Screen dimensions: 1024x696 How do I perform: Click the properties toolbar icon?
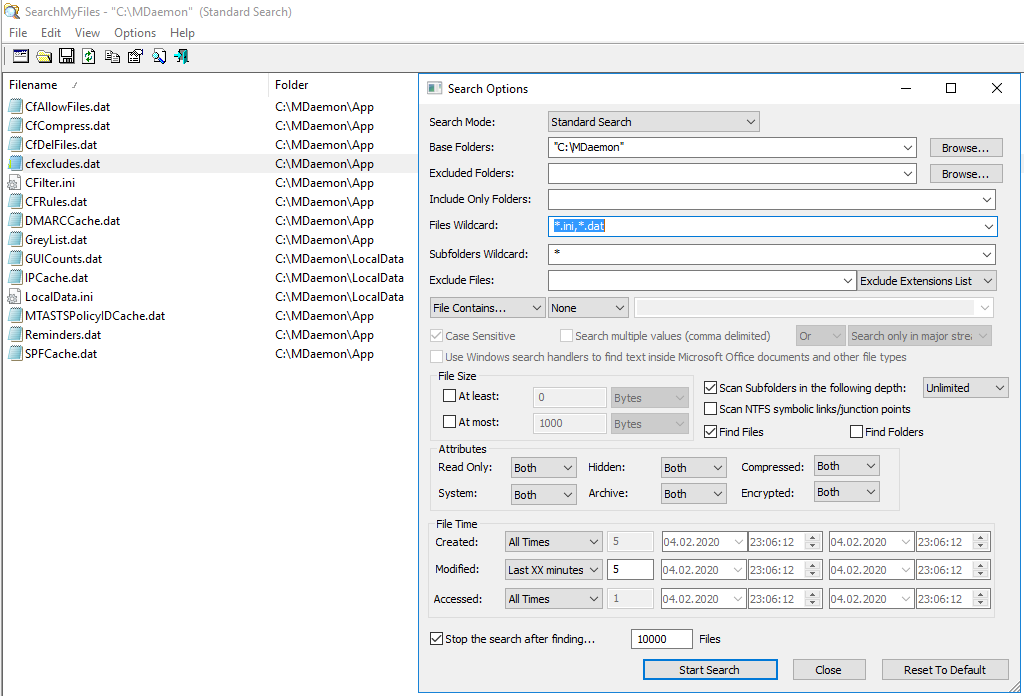point(135,57)
